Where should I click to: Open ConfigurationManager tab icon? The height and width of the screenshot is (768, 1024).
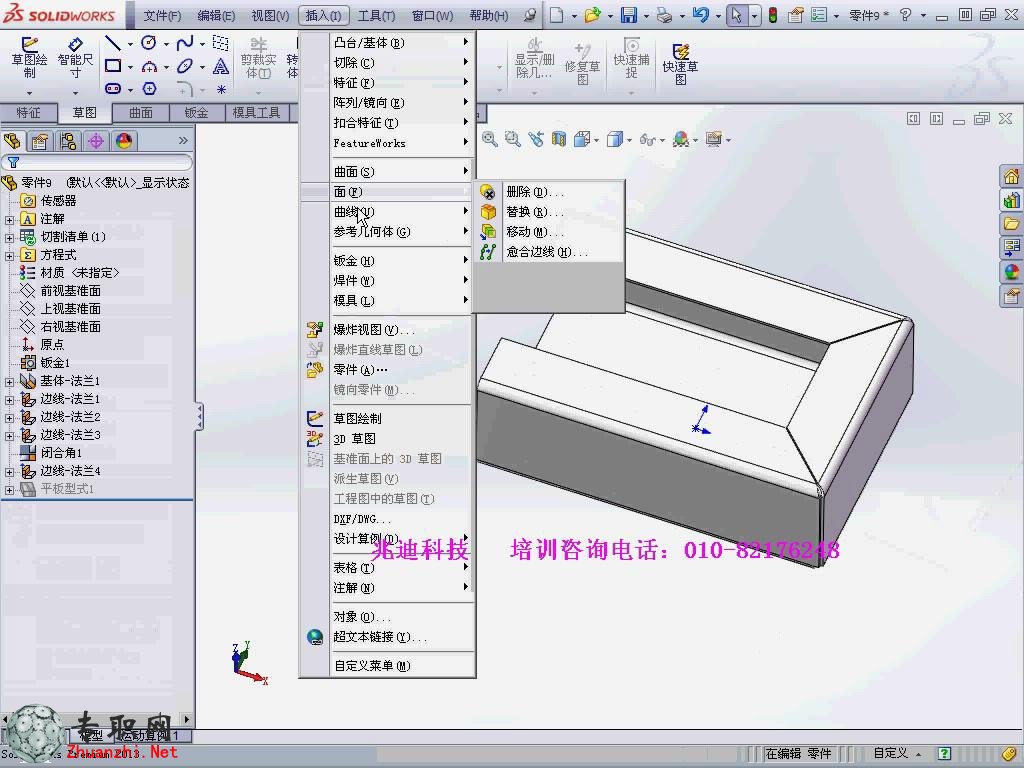point(68,141)
